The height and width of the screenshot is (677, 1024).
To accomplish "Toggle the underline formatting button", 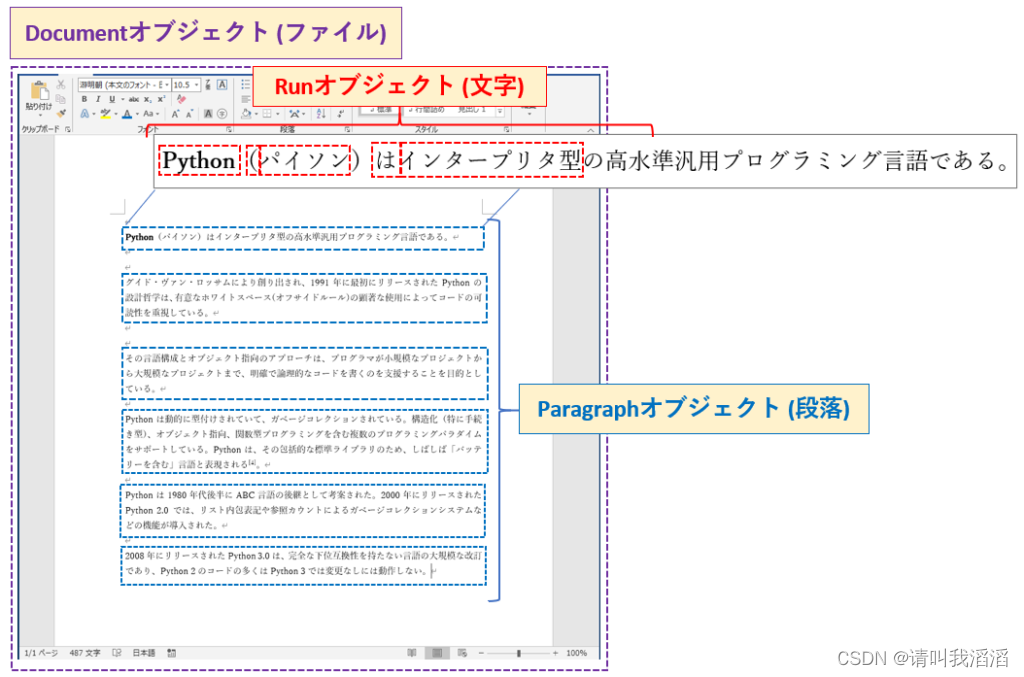I will (x=113, y=99).
